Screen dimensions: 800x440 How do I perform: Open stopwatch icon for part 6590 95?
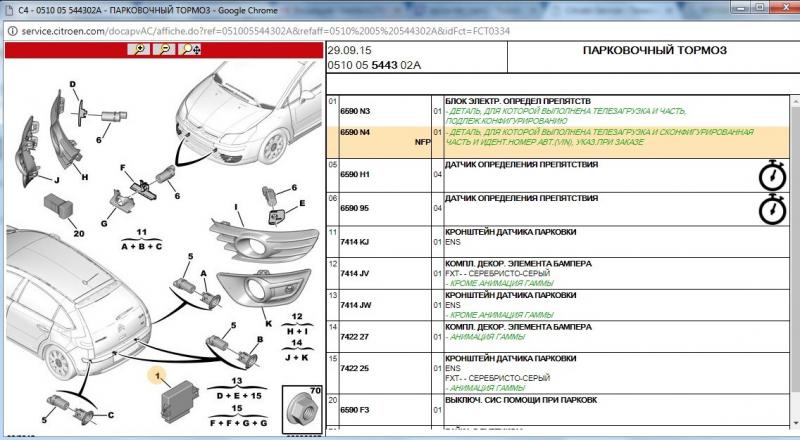[x=772, y=209]
